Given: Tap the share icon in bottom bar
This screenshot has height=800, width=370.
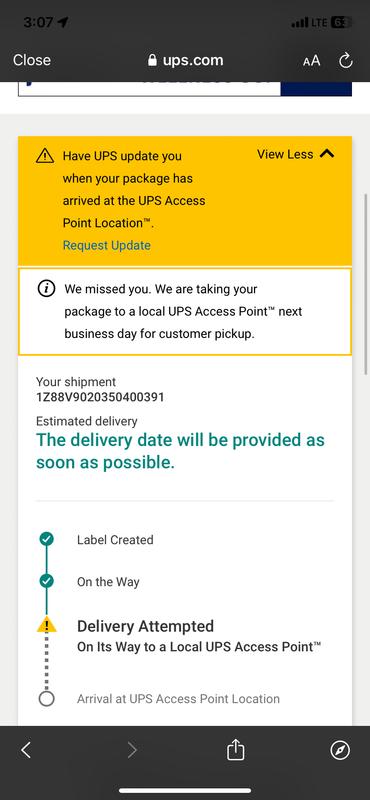Looking at the screenshot, I should 235,750.
